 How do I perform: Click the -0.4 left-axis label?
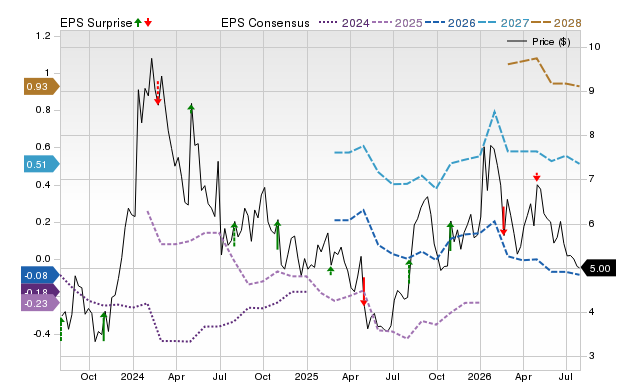[42, 334]
